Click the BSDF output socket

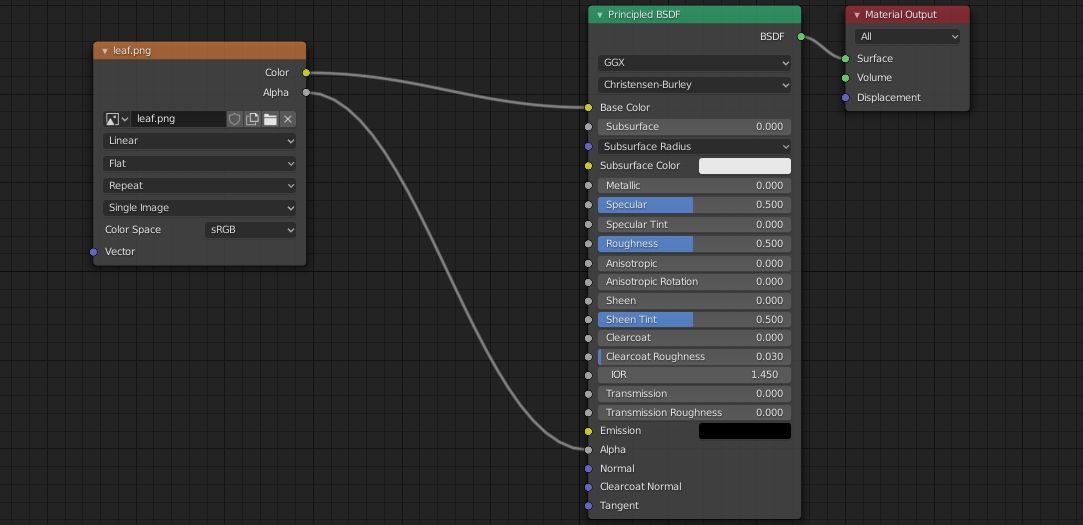(x=801, y=37)
